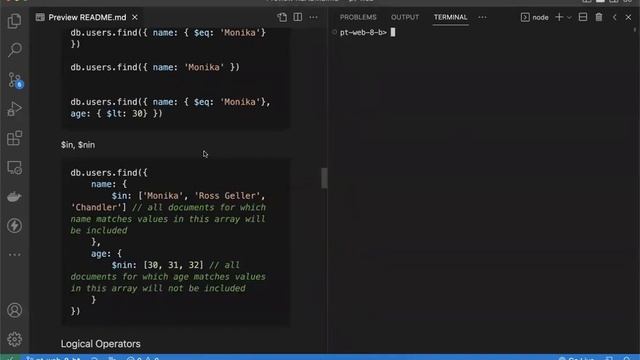Expand the launch profile dropdown arrow

click(569, 18)
